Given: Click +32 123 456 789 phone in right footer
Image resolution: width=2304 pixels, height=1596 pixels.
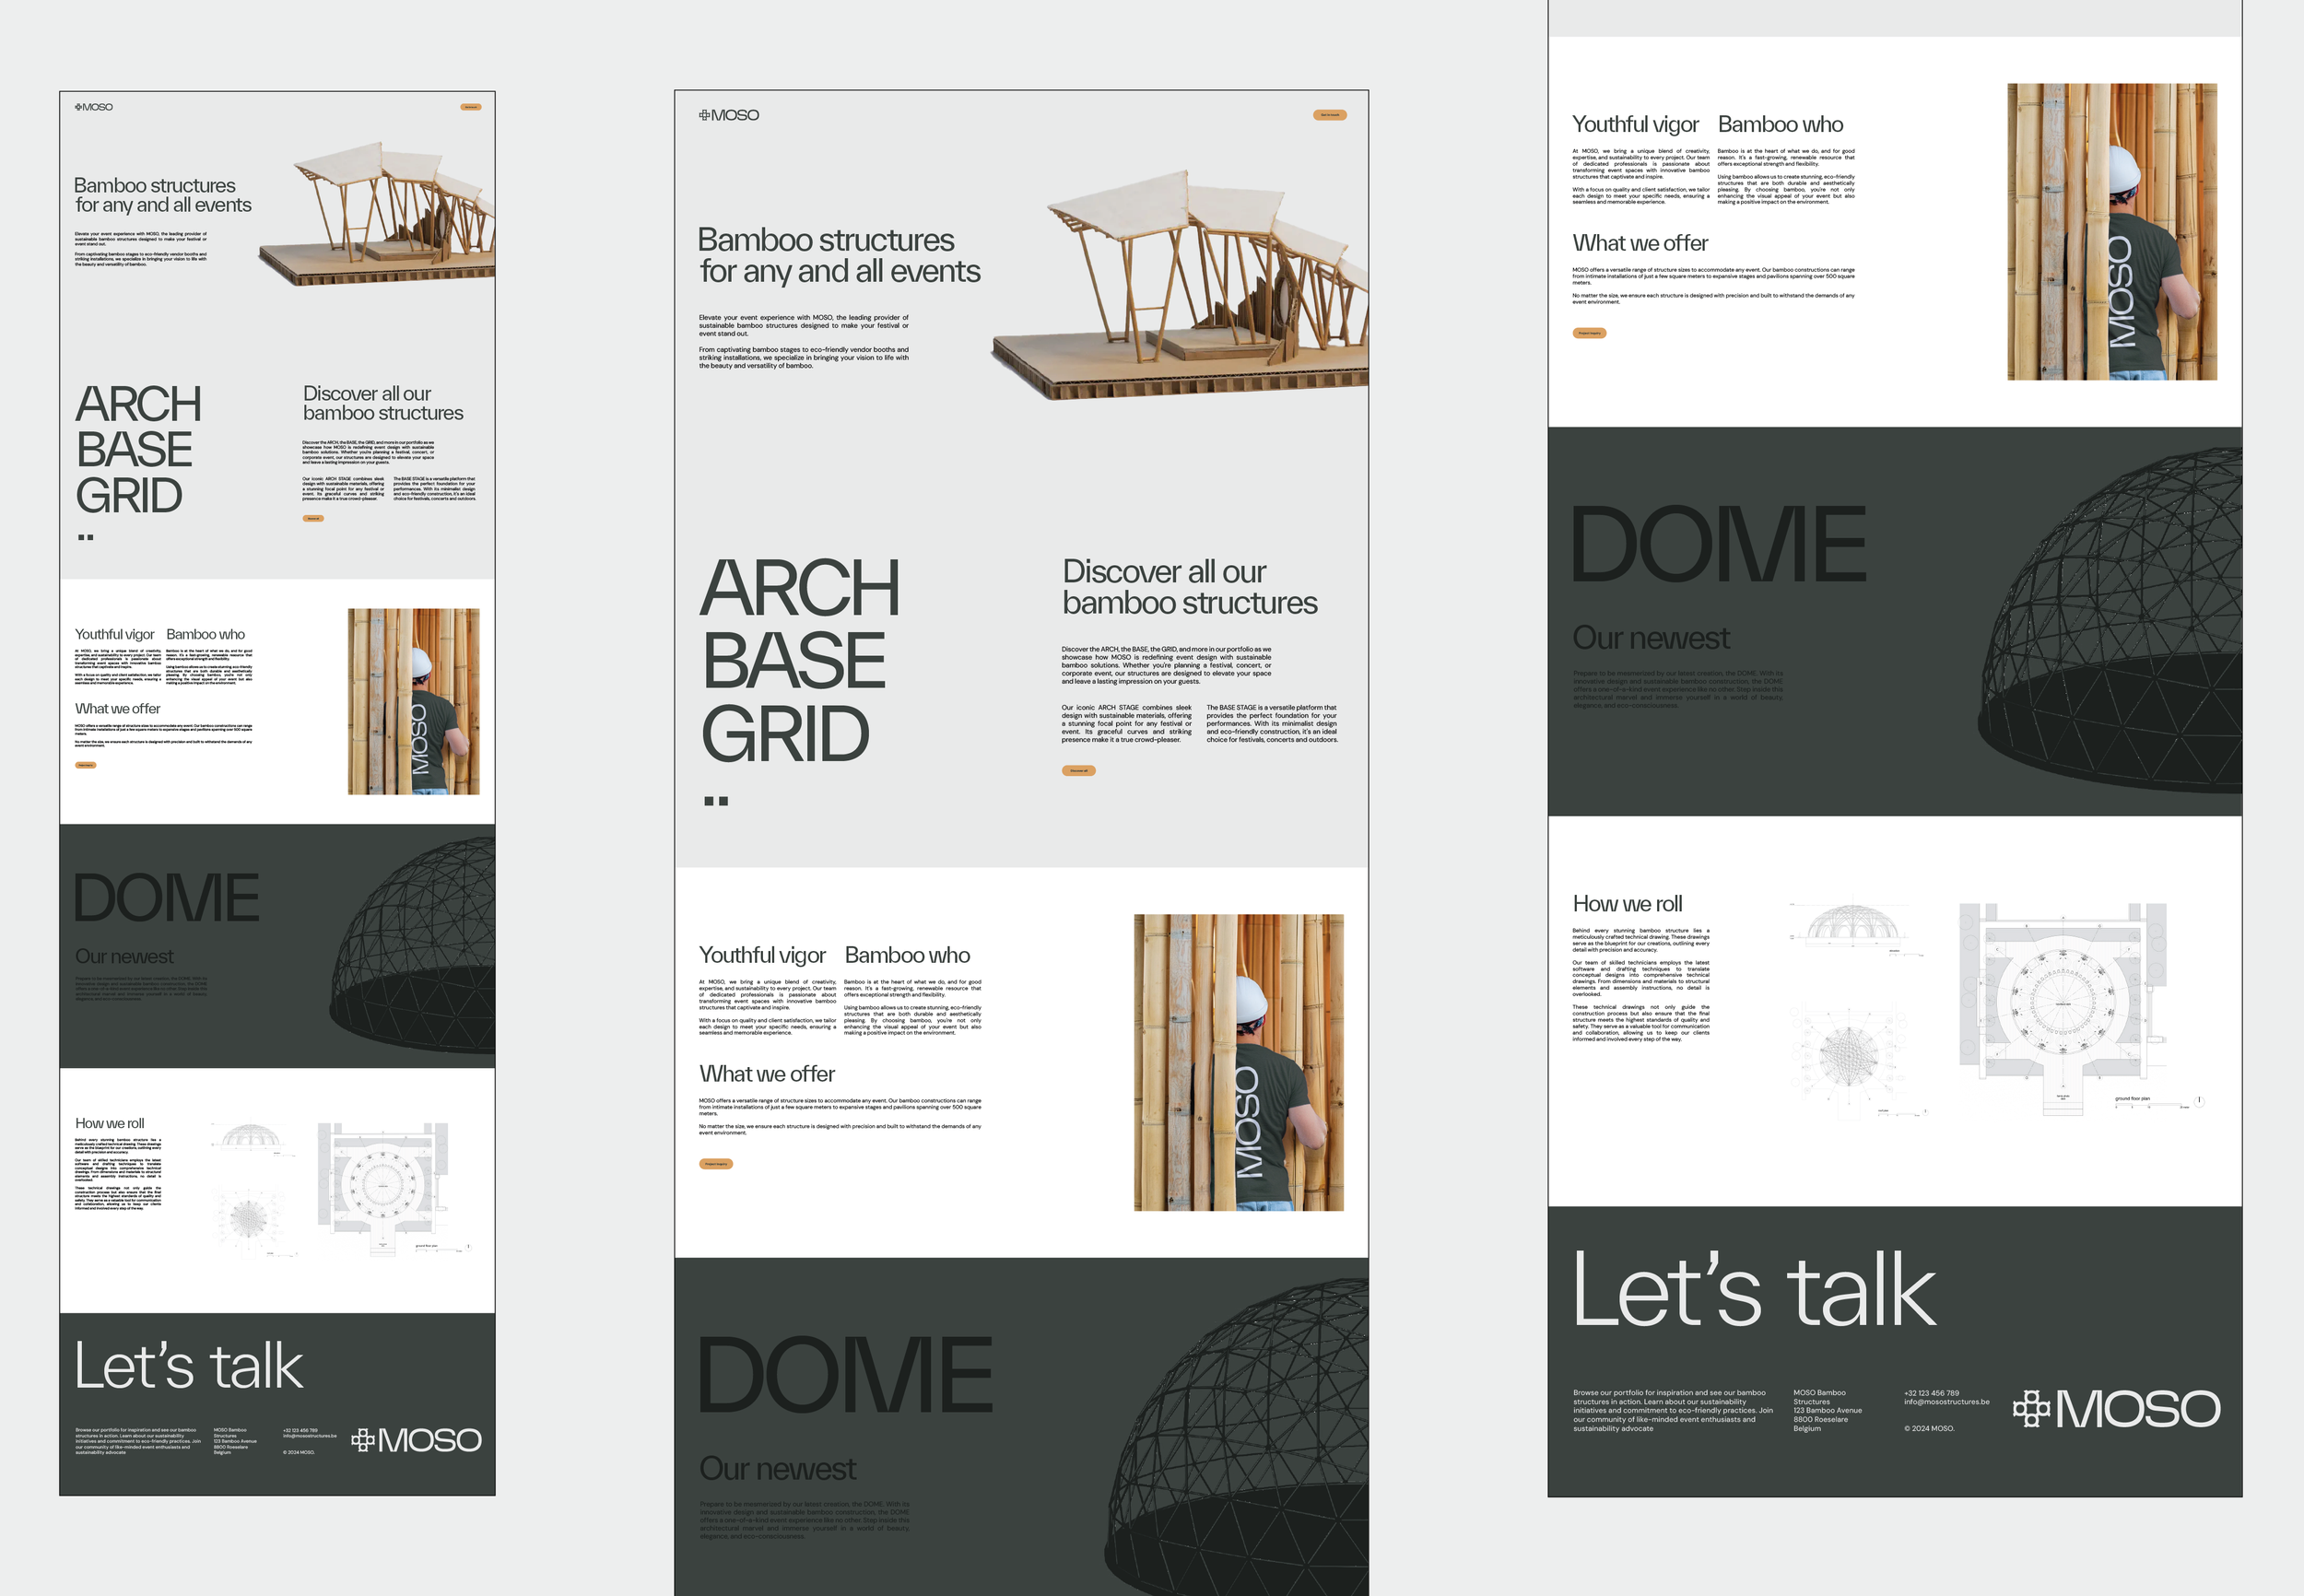Looking at the screenshot, I should pos(1931,1393).
